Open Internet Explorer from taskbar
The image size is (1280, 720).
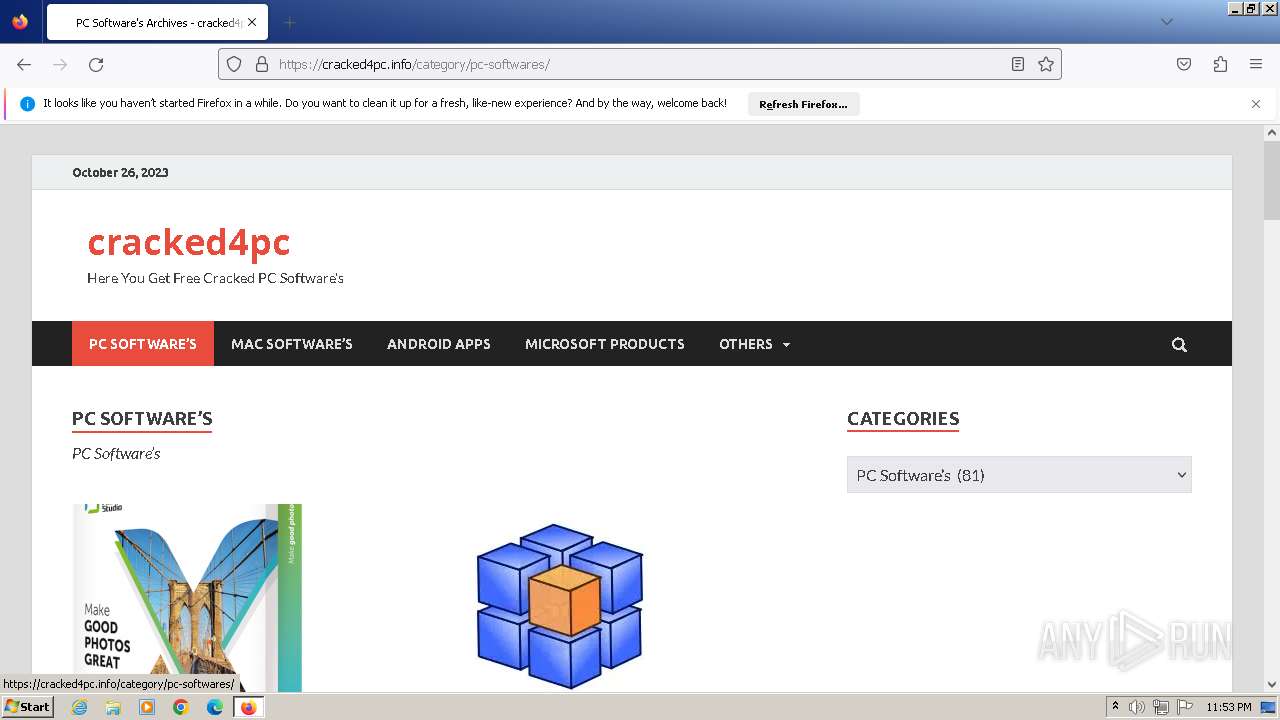coord(79,707)
